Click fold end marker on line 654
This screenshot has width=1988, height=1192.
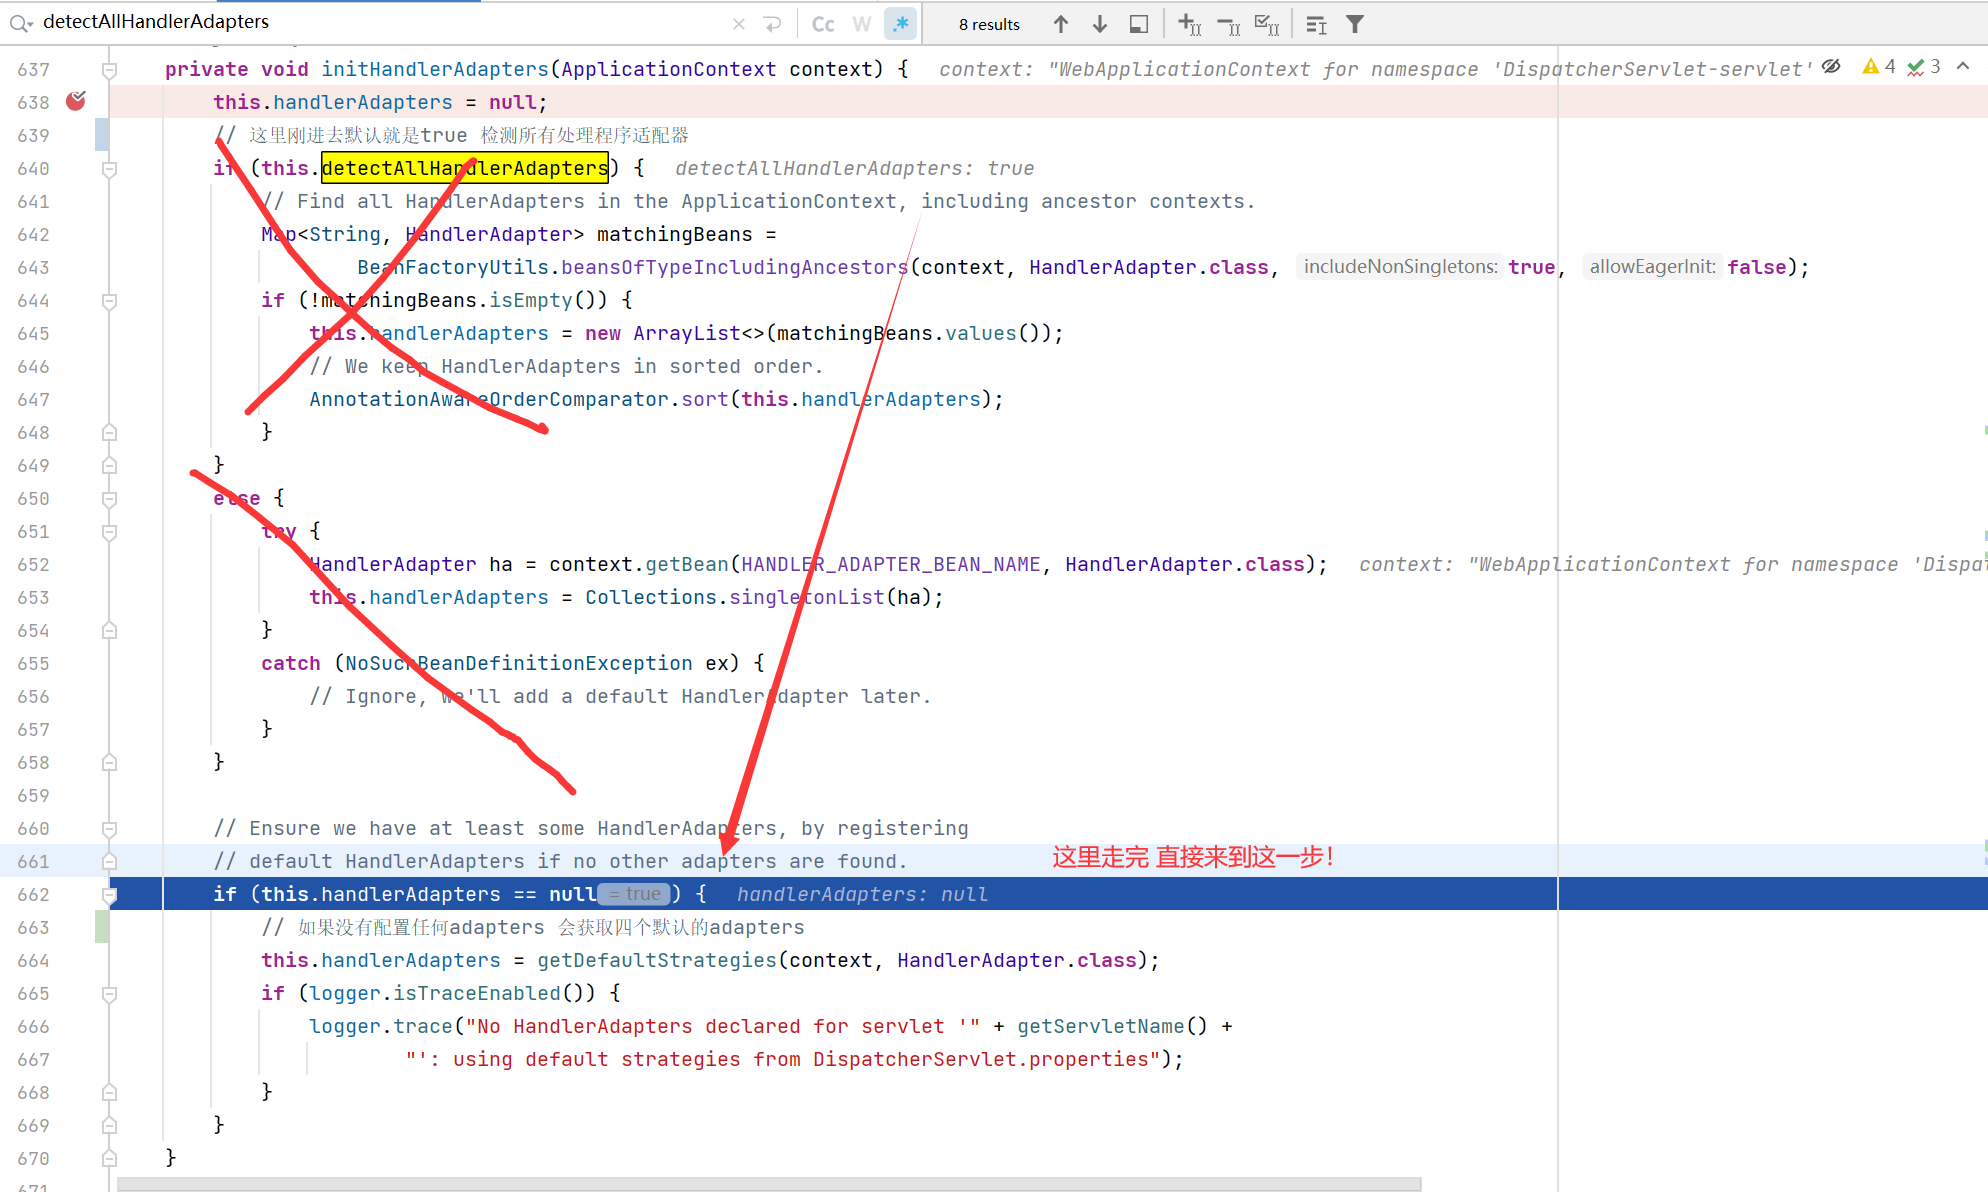[110, 630]
